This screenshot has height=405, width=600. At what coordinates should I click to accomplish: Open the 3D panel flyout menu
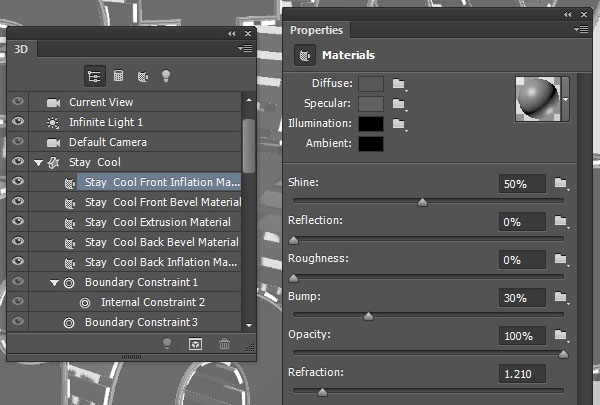pyautogui.click(x=245, y=49)
